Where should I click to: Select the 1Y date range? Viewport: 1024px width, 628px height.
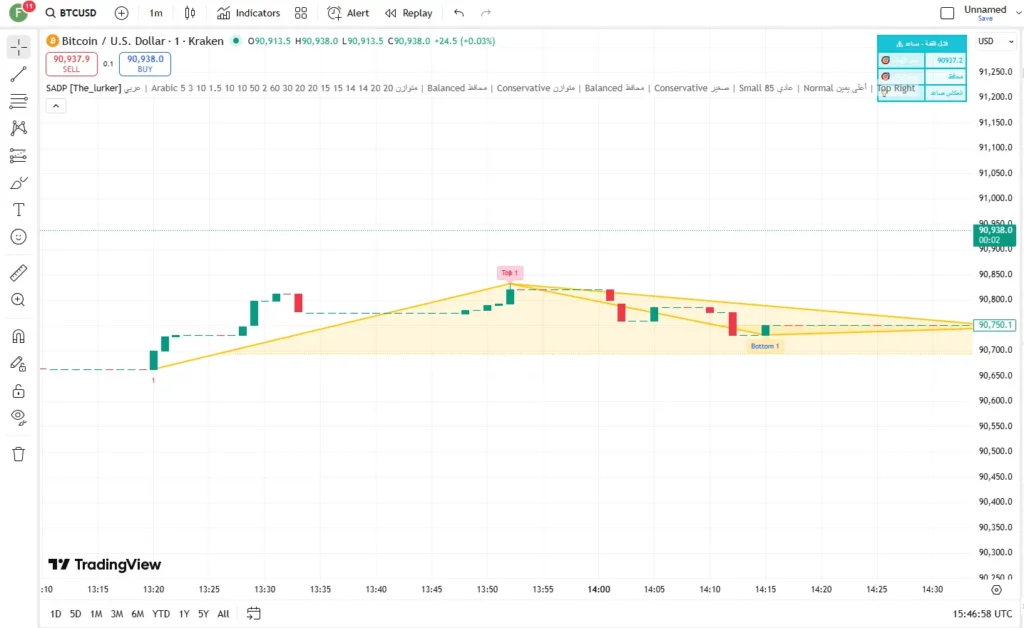[x=184, y=614]
